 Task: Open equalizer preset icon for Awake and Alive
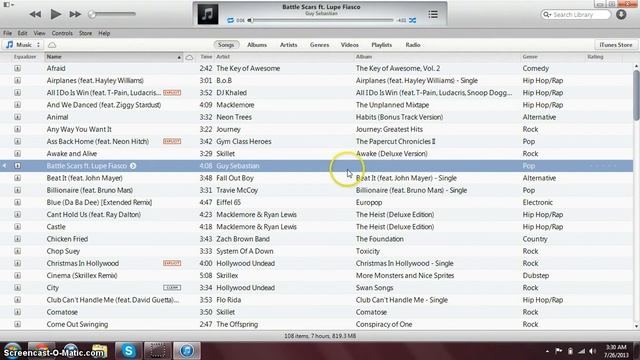click(x=18, y=154)
